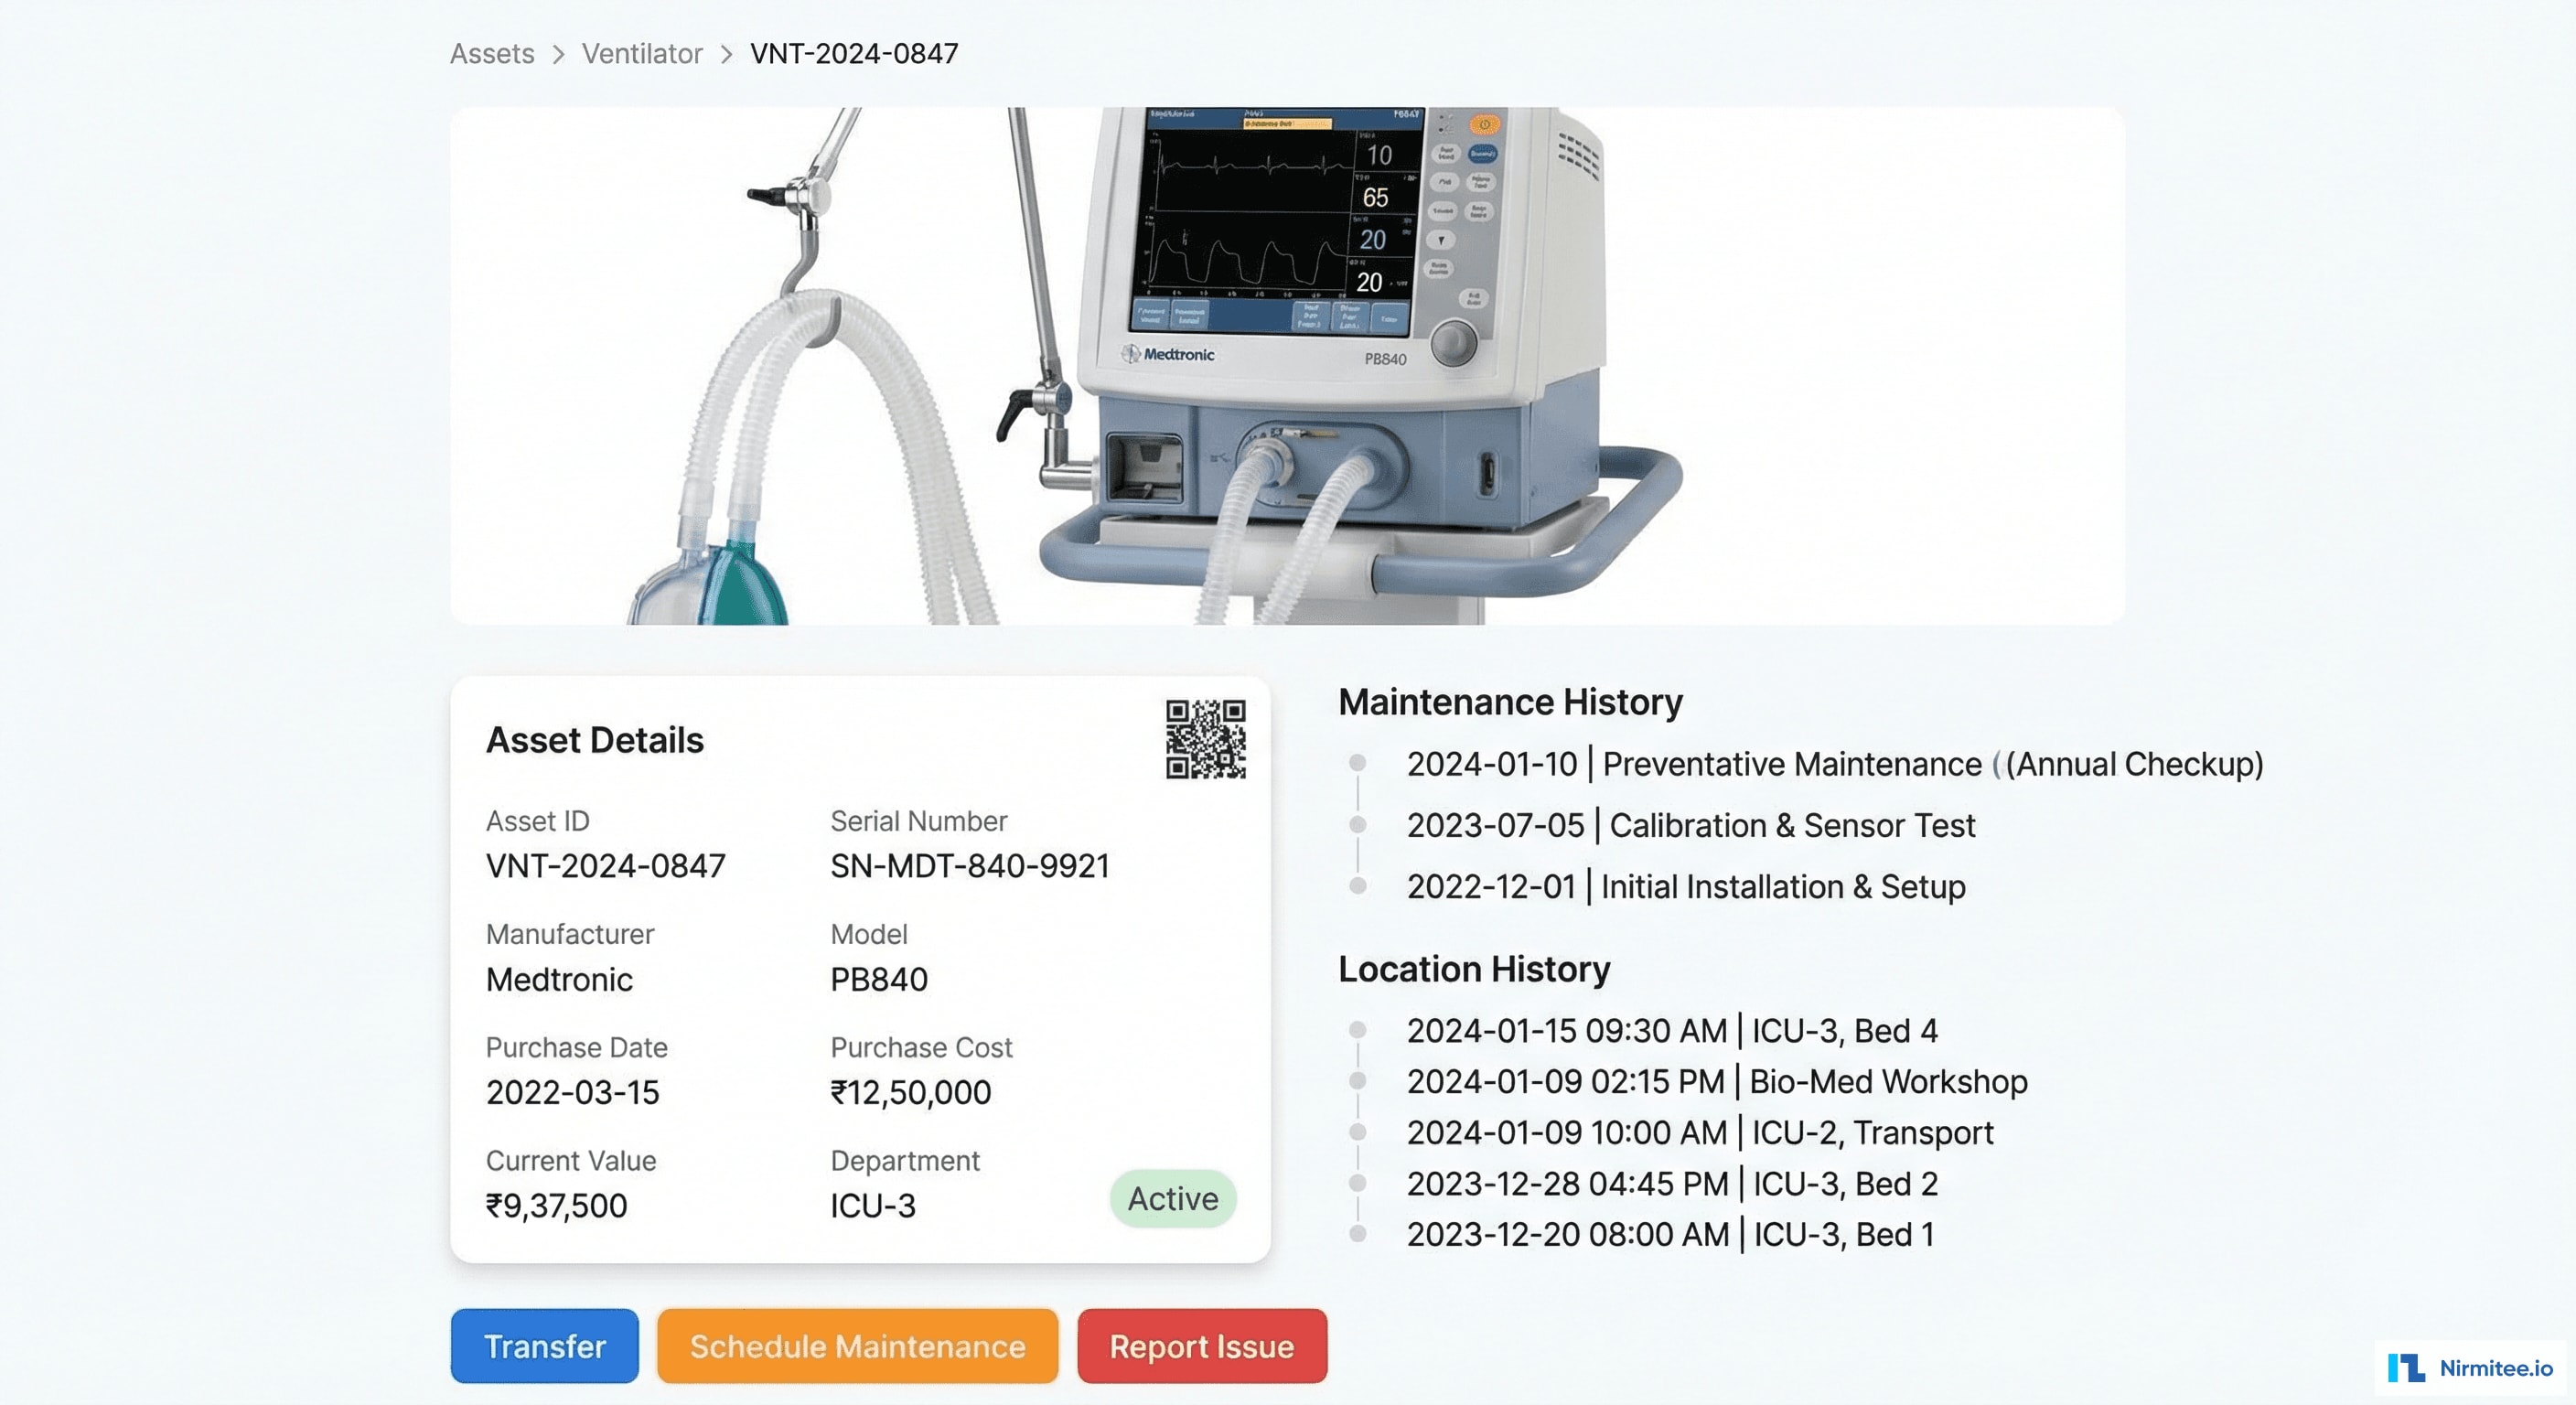Image resolution: width=2576 pixels, height=1405 pixels.
Task: Select the location dot for ICU-3, Bed 4
Action: (1357, 1031)
